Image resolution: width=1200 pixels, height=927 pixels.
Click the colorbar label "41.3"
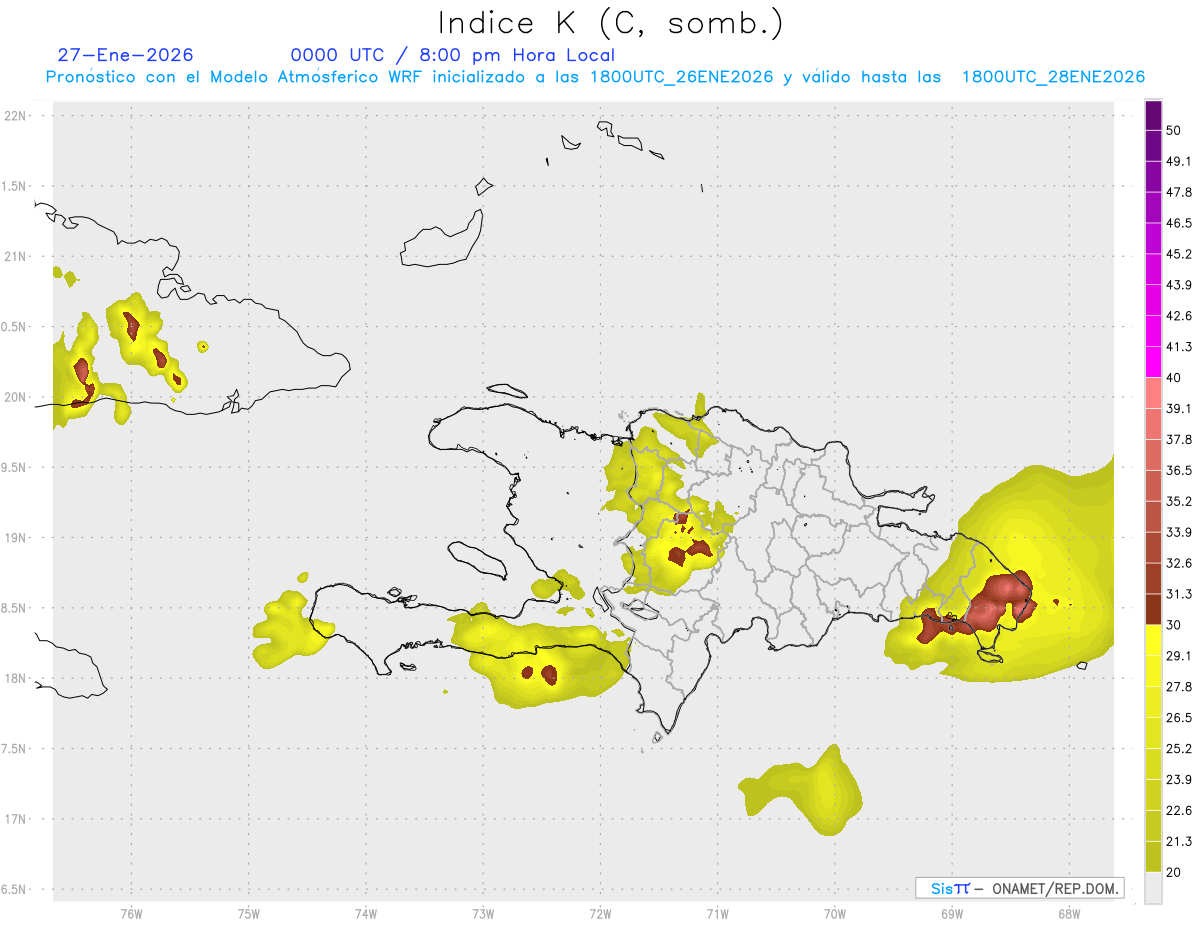(1179, 347)
